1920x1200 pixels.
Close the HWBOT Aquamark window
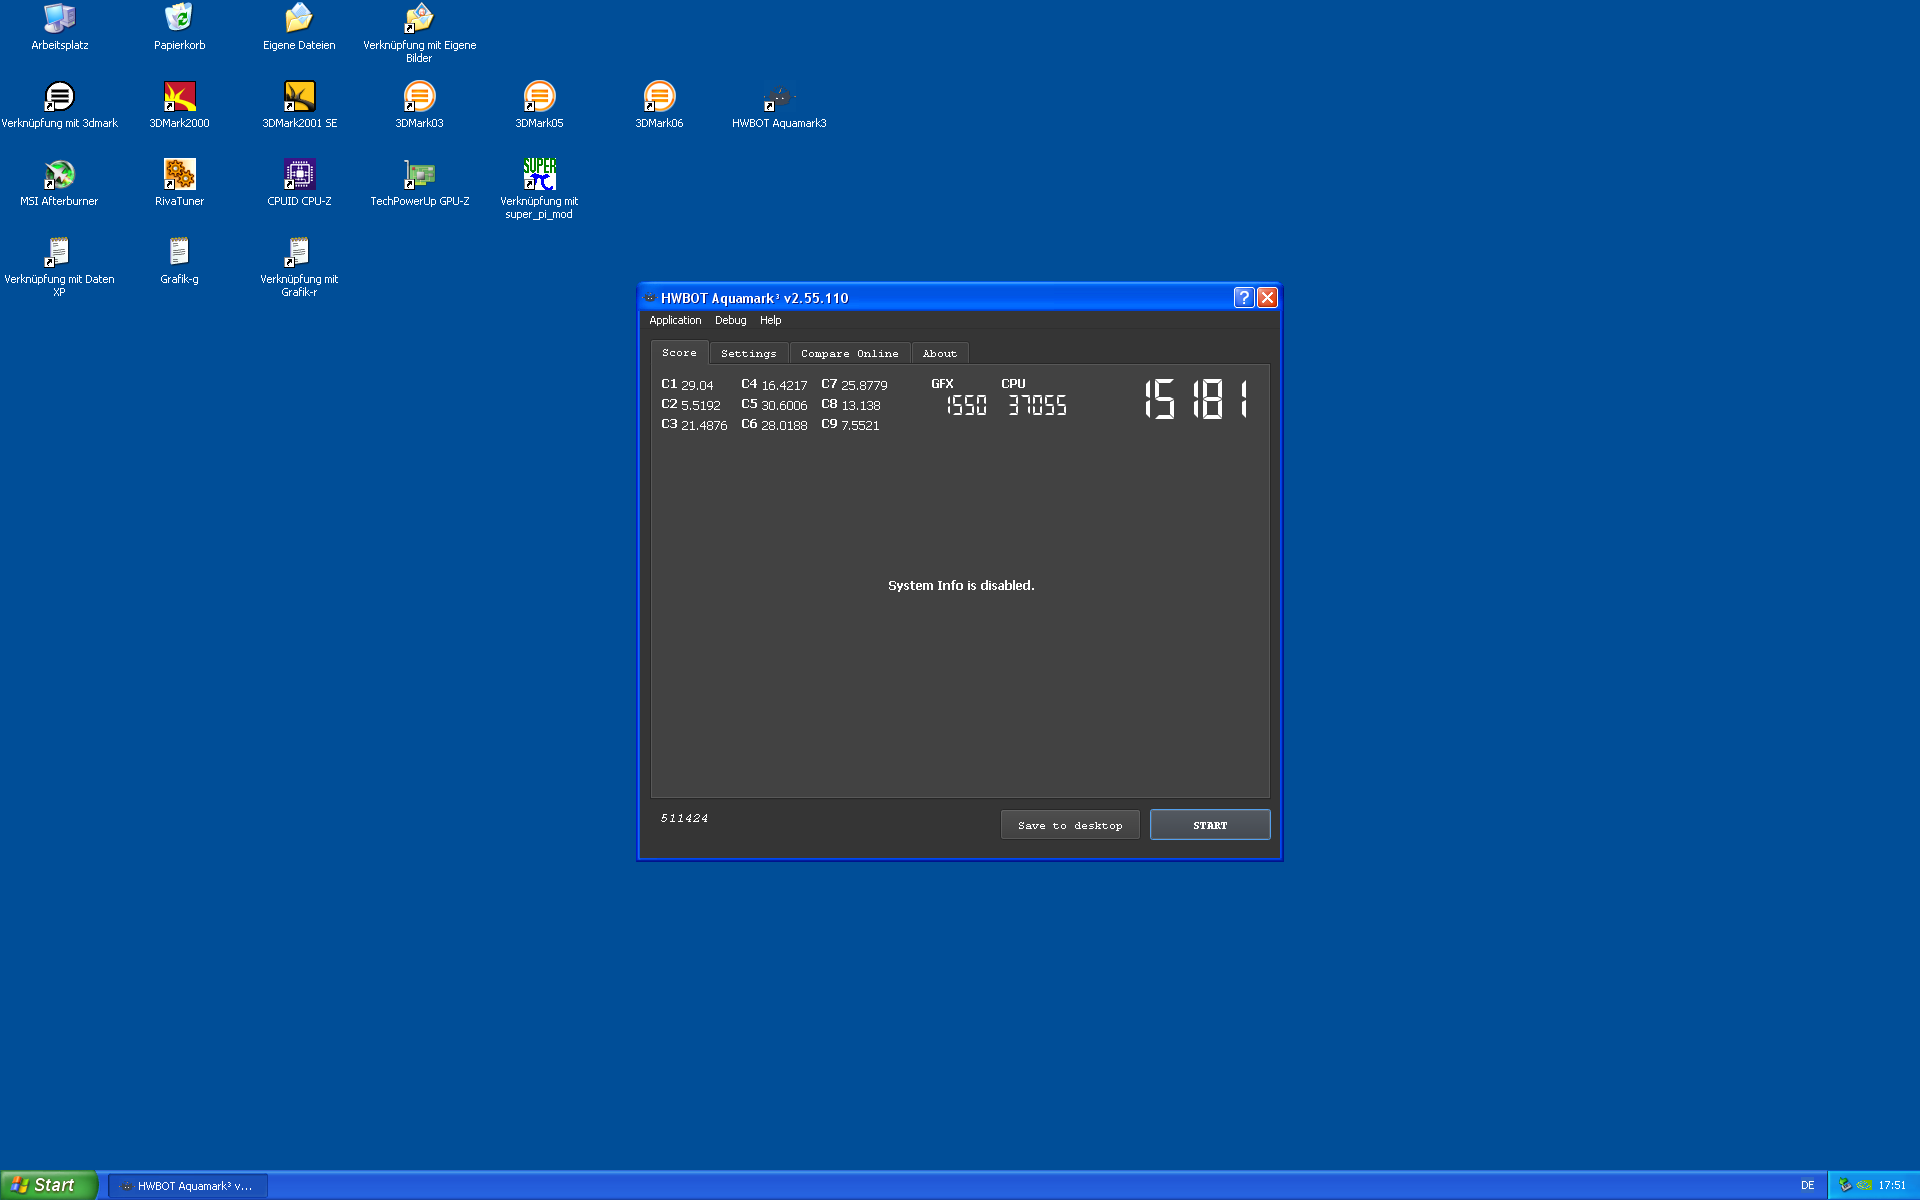[x=1267, y=297]
